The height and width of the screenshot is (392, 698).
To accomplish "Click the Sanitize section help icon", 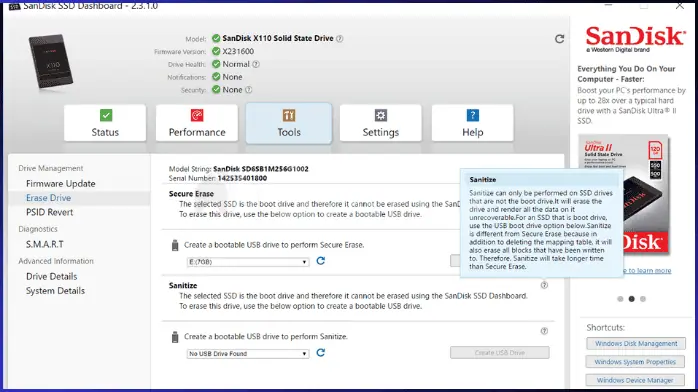I will coord(544,285).
